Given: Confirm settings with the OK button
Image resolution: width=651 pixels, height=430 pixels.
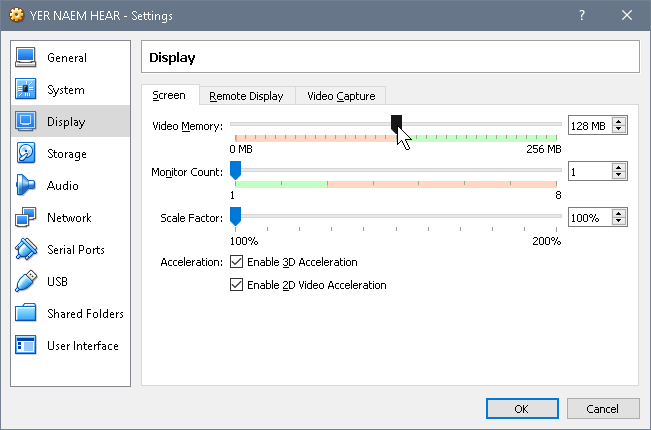Looking at the screenshot, I should pyautogui.click(x=522, y=409).
